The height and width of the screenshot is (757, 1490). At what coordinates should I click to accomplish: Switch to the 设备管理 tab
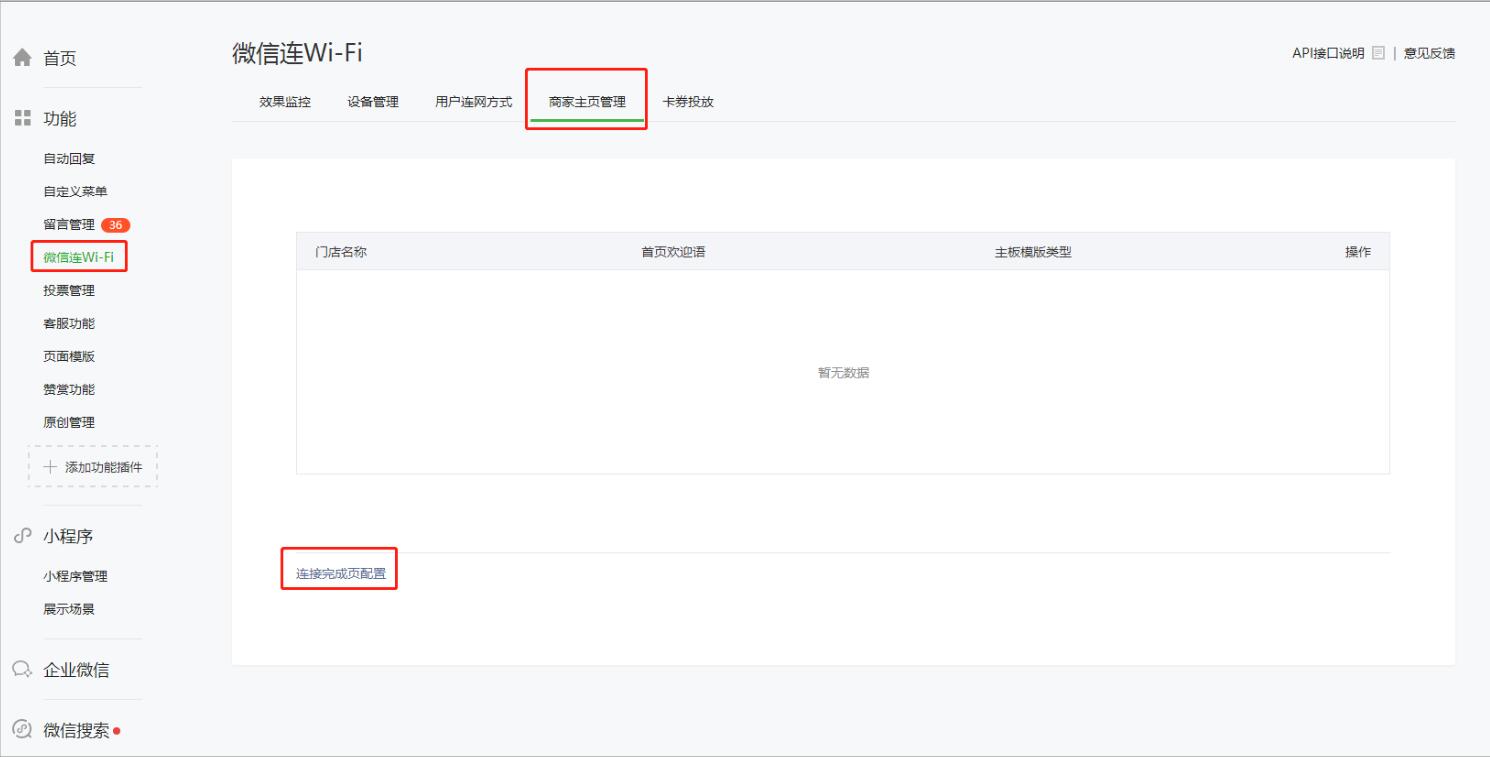373,102
